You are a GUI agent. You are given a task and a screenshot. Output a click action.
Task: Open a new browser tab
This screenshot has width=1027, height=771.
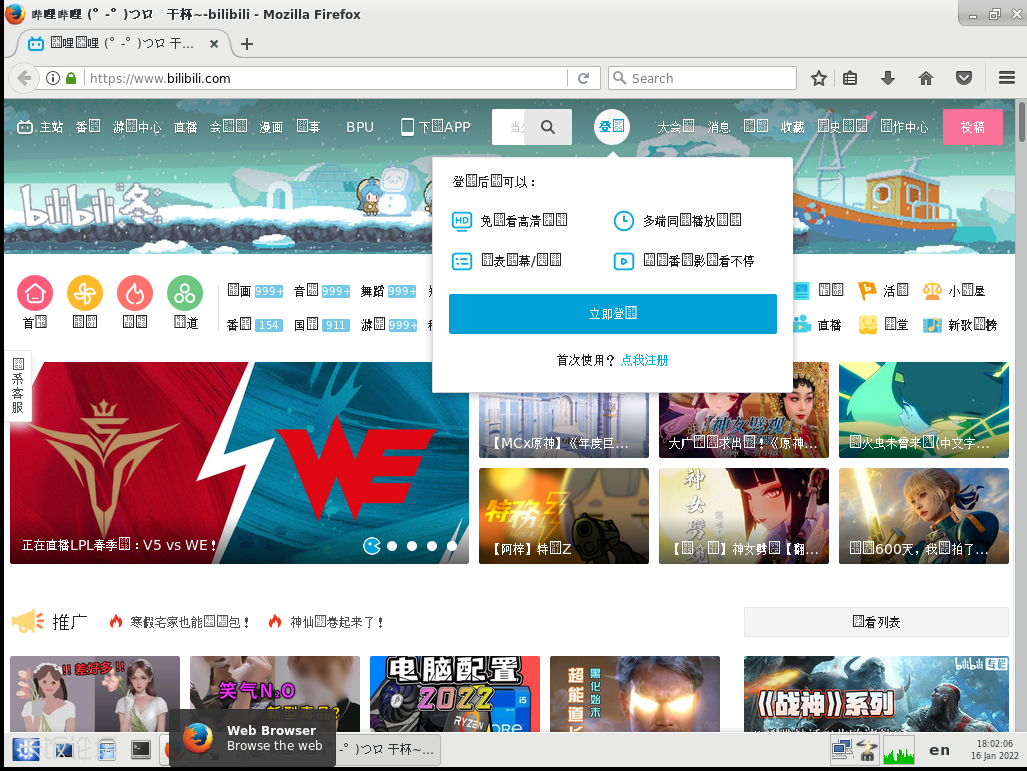coord(247,44)
